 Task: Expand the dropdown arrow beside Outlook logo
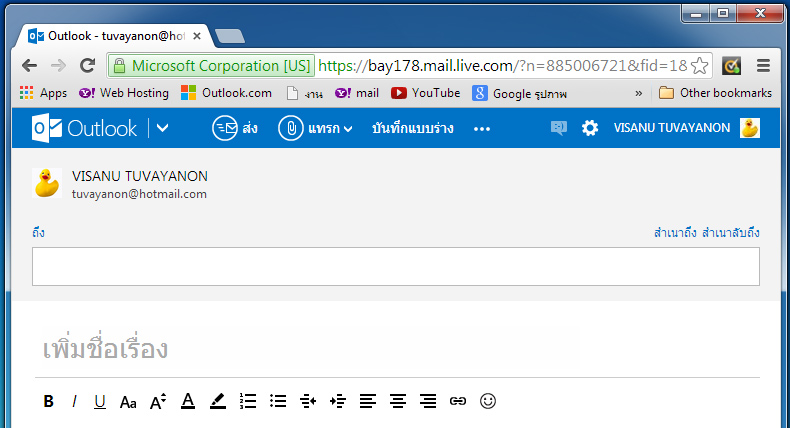pos(163,128)
